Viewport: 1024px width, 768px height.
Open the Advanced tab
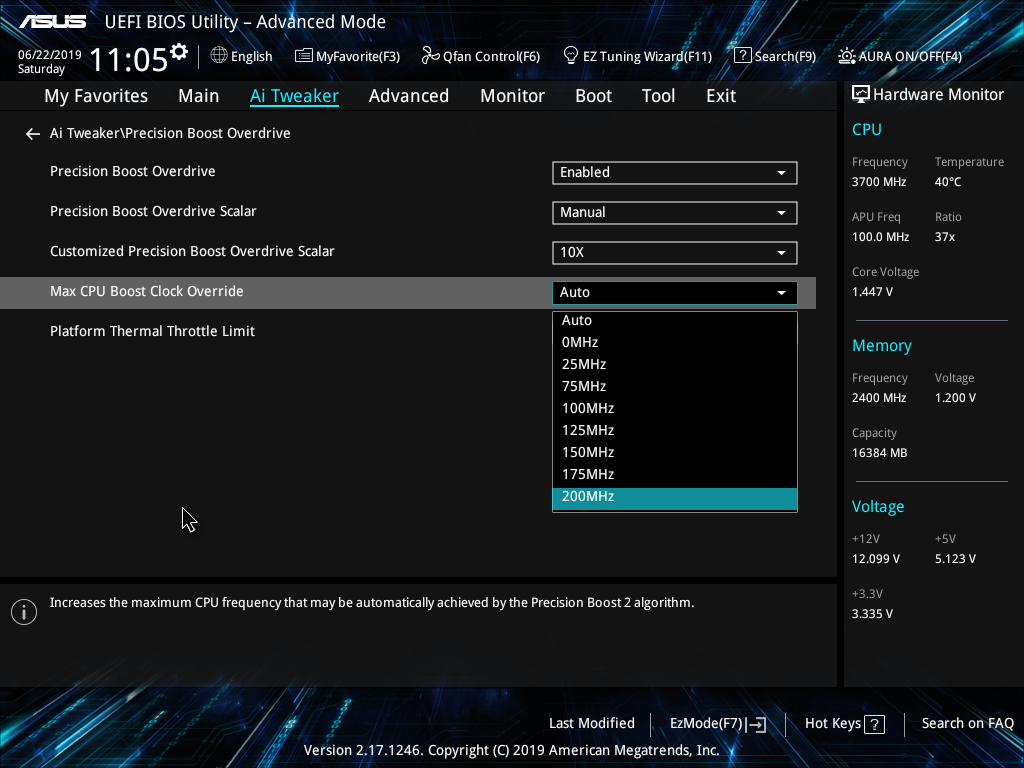(409, 96)
